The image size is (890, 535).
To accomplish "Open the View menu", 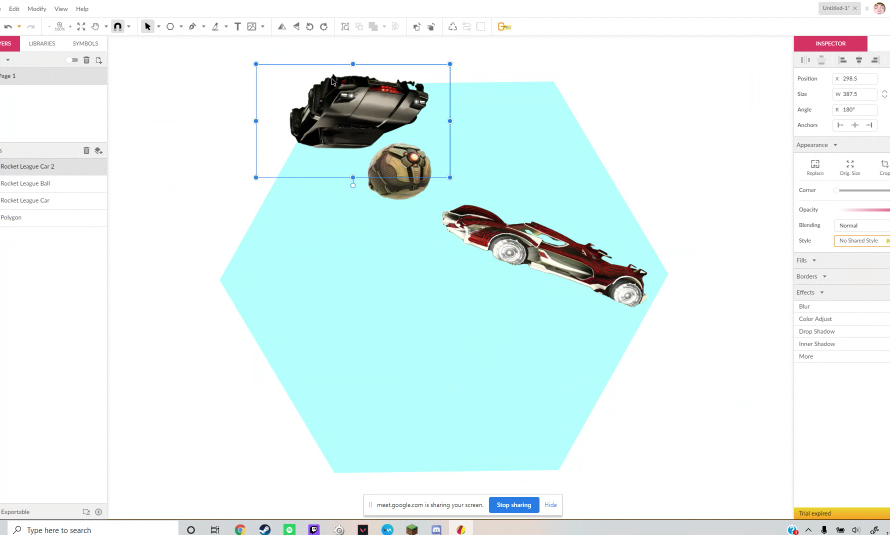I will tap(61, 9).
